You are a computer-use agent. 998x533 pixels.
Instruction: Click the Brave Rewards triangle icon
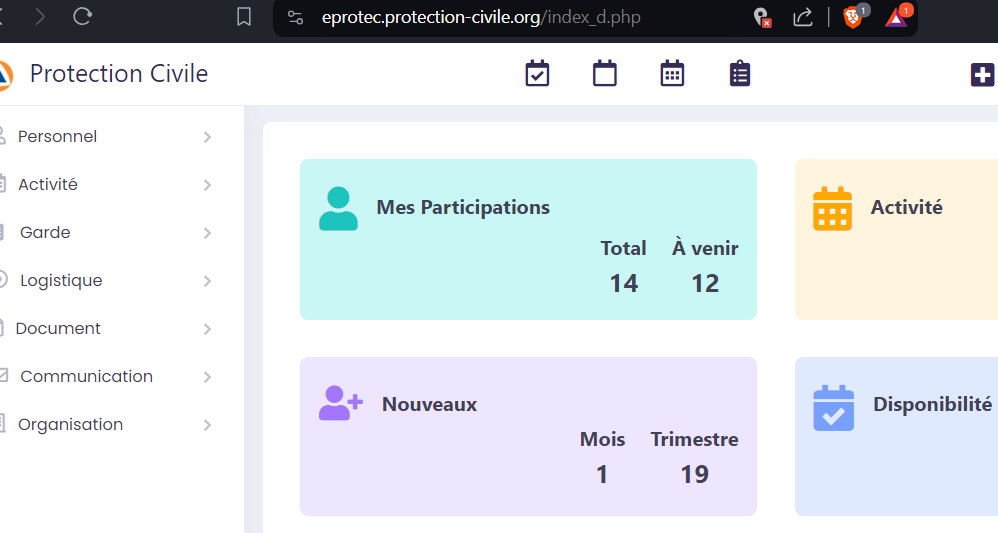coord(896,17)
